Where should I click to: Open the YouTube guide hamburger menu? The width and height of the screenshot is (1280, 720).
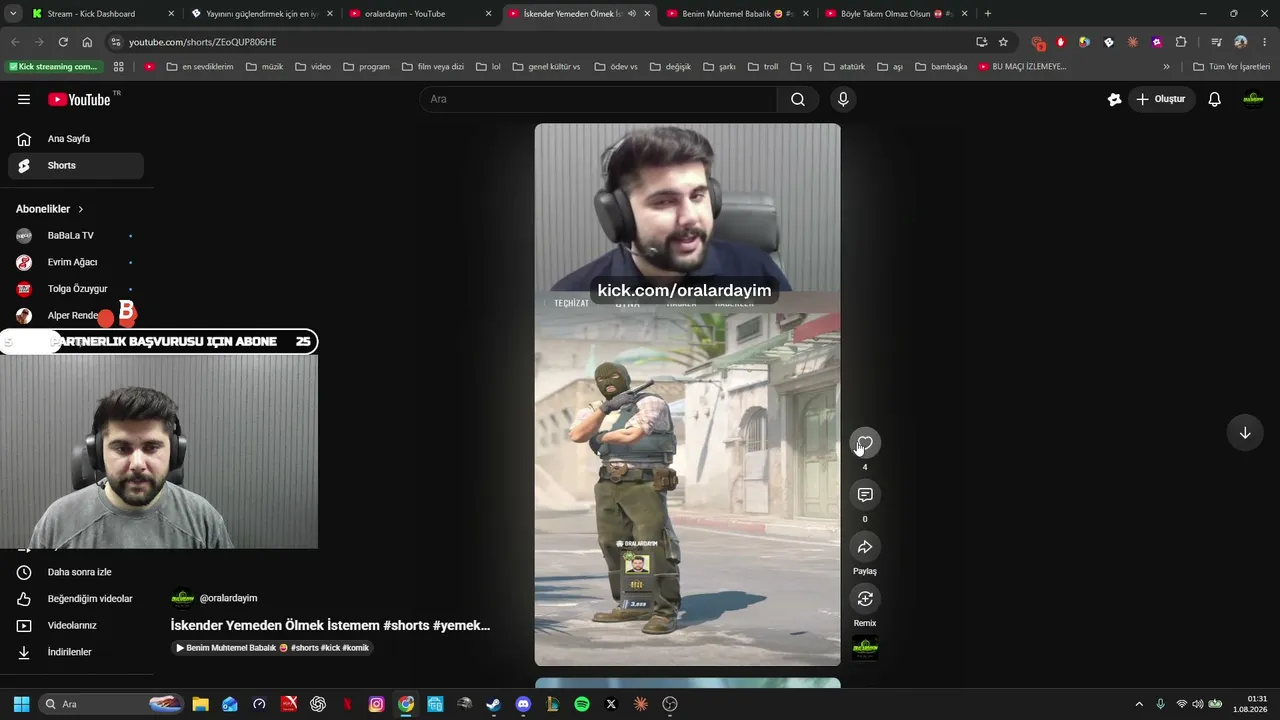point(24,99)
